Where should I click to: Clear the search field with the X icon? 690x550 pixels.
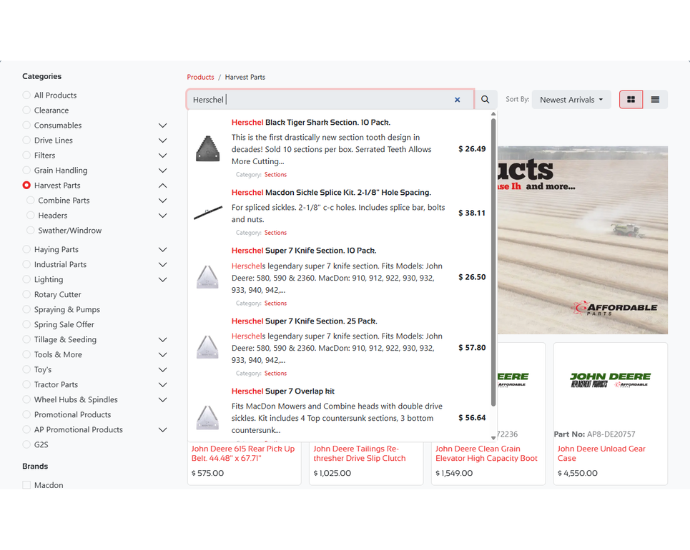pos(457,100)
